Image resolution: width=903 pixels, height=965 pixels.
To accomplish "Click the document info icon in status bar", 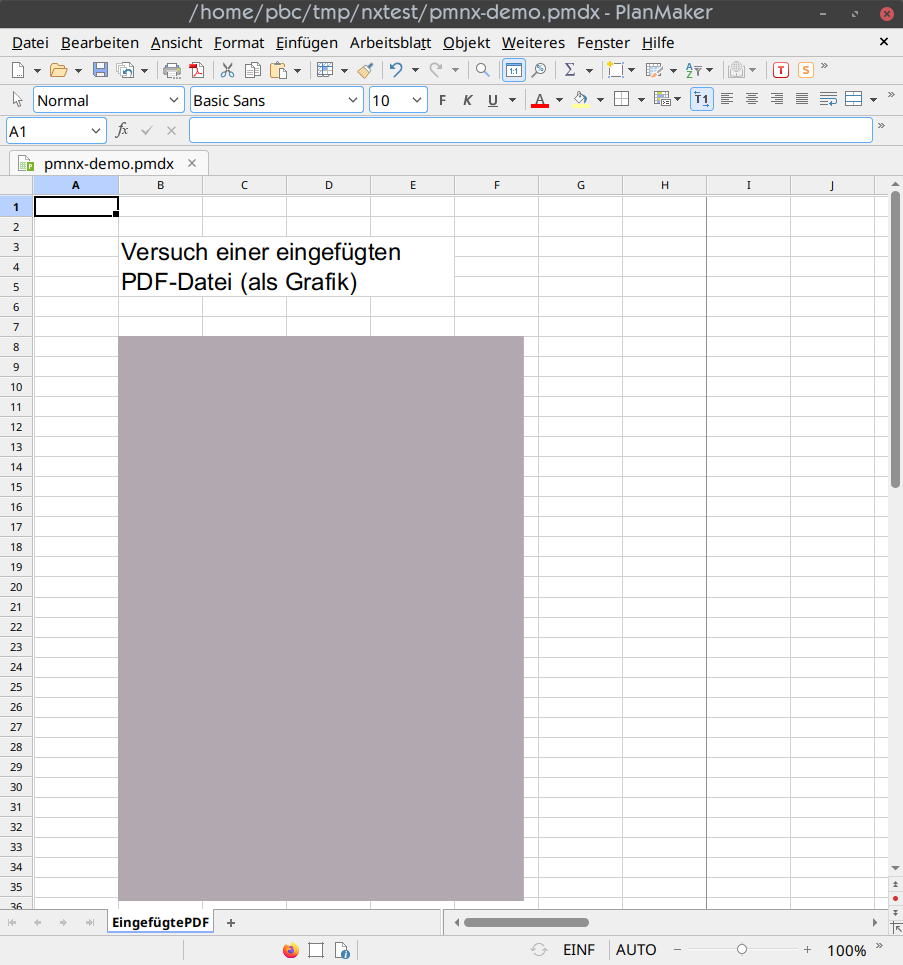I will click(342, 950).
